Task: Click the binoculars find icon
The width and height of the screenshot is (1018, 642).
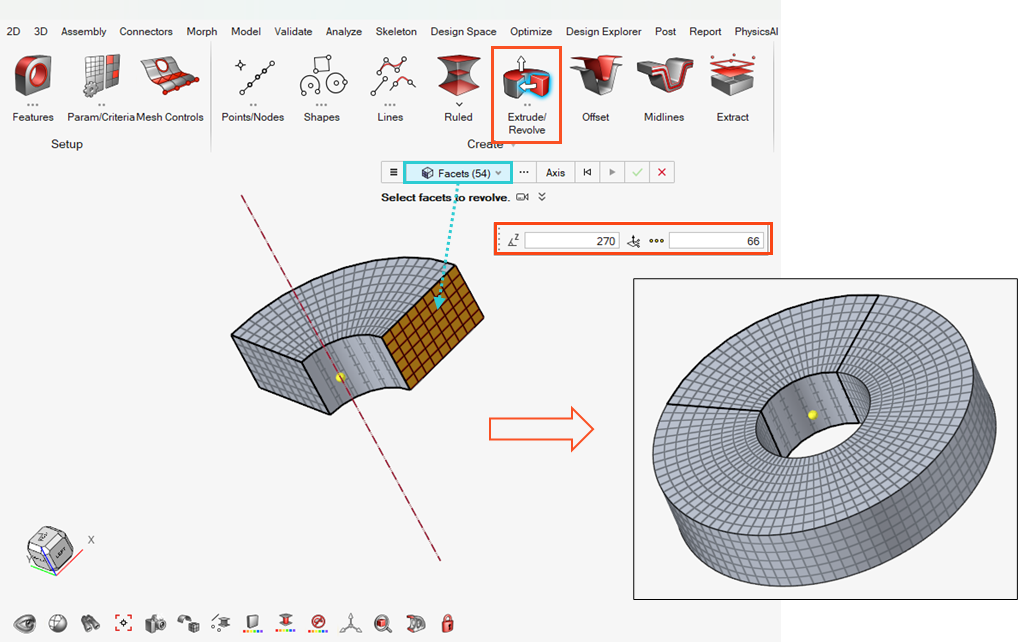Action: pyautogui.click(x=90, y=624)
